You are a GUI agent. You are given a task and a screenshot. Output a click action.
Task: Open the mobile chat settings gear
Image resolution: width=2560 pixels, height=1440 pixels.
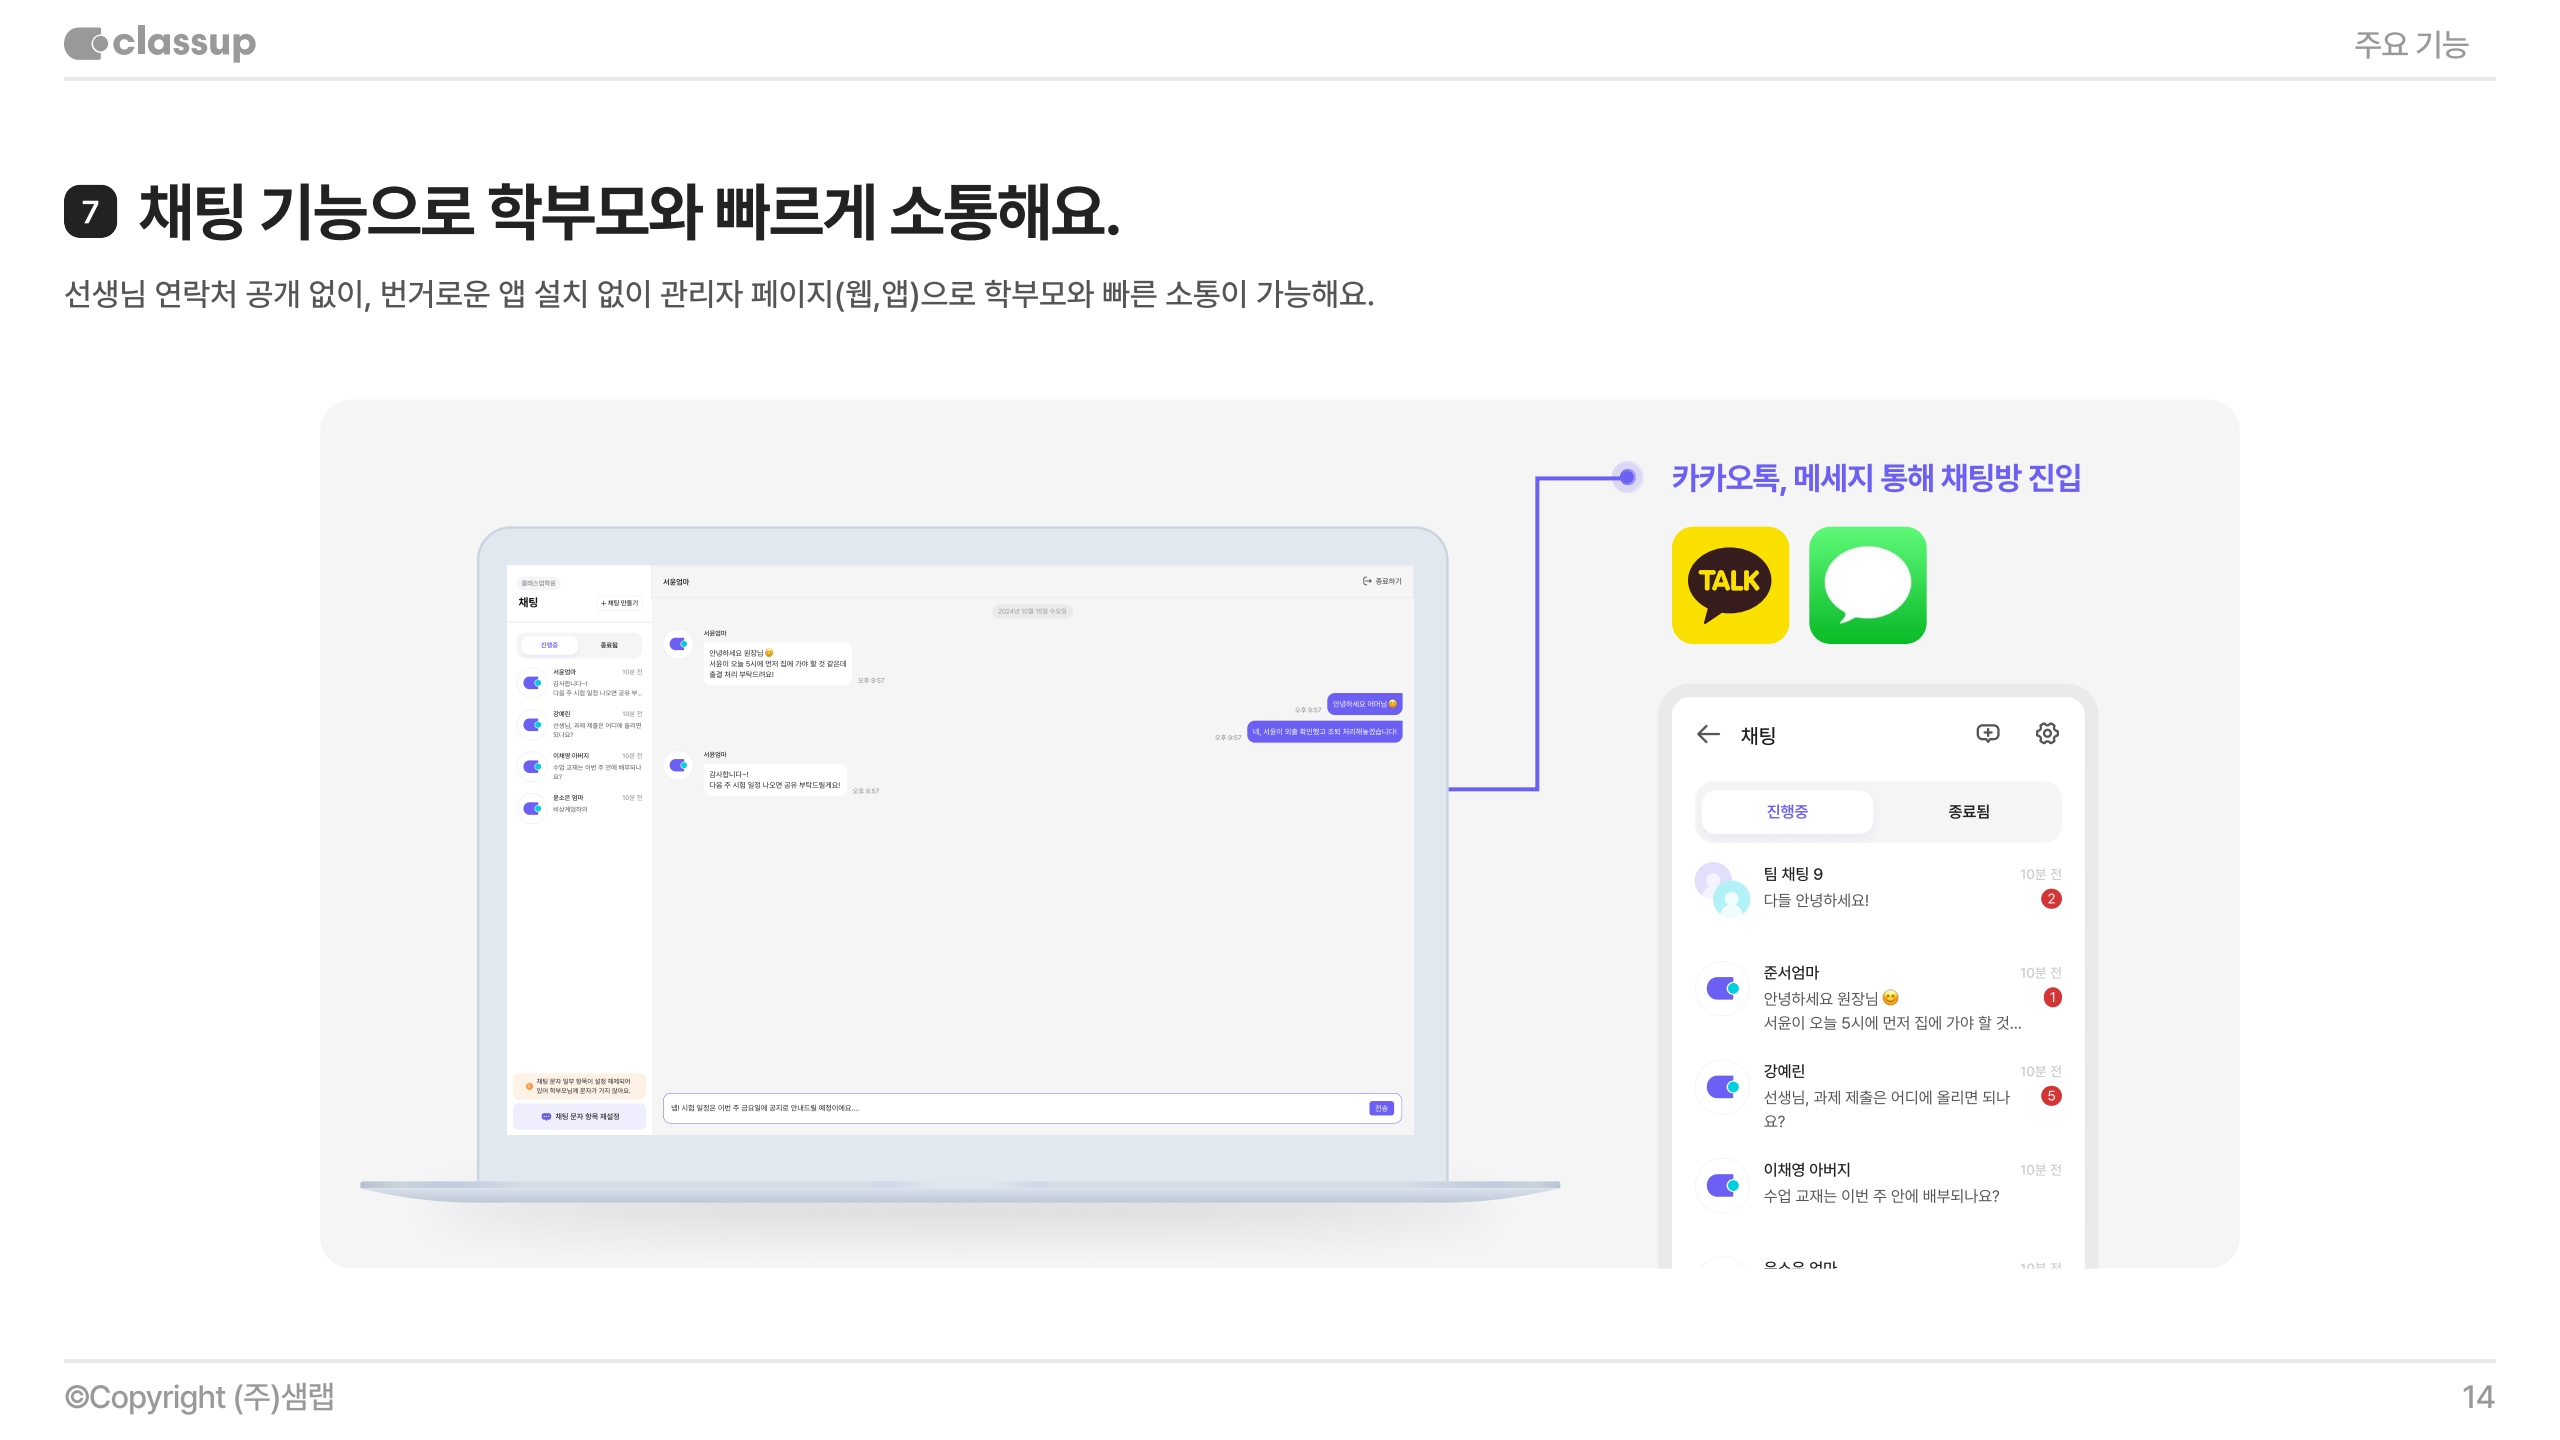coord(2047,734)
